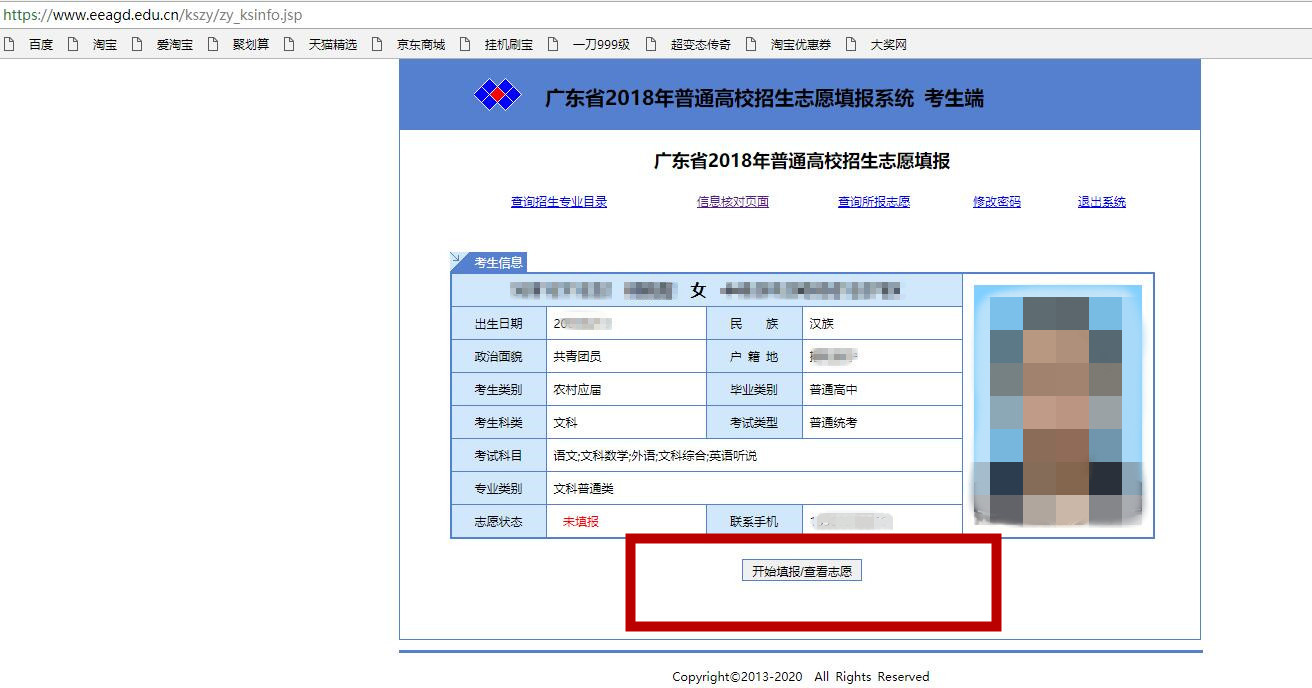Click the candidate photo thumbnail

coord(1058,405)
